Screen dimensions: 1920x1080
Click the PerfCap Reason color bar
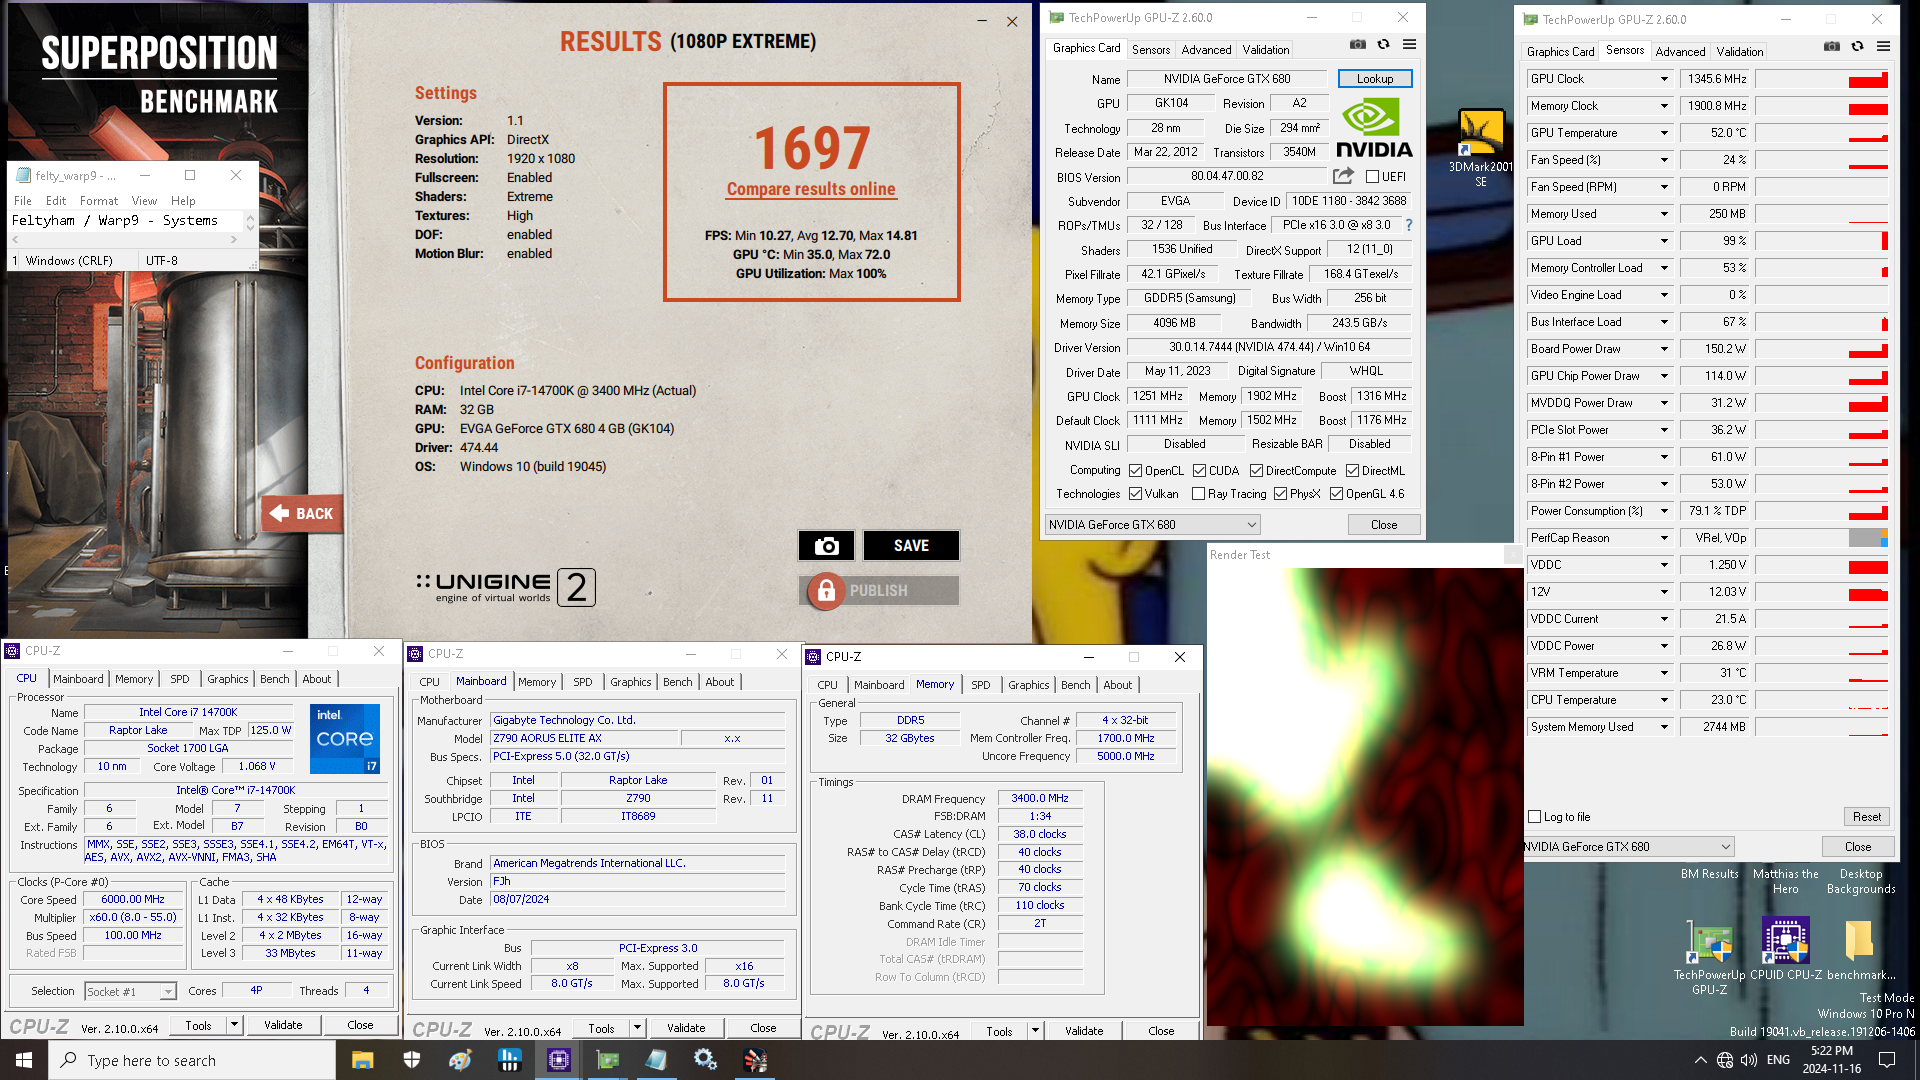(1868, 538)
